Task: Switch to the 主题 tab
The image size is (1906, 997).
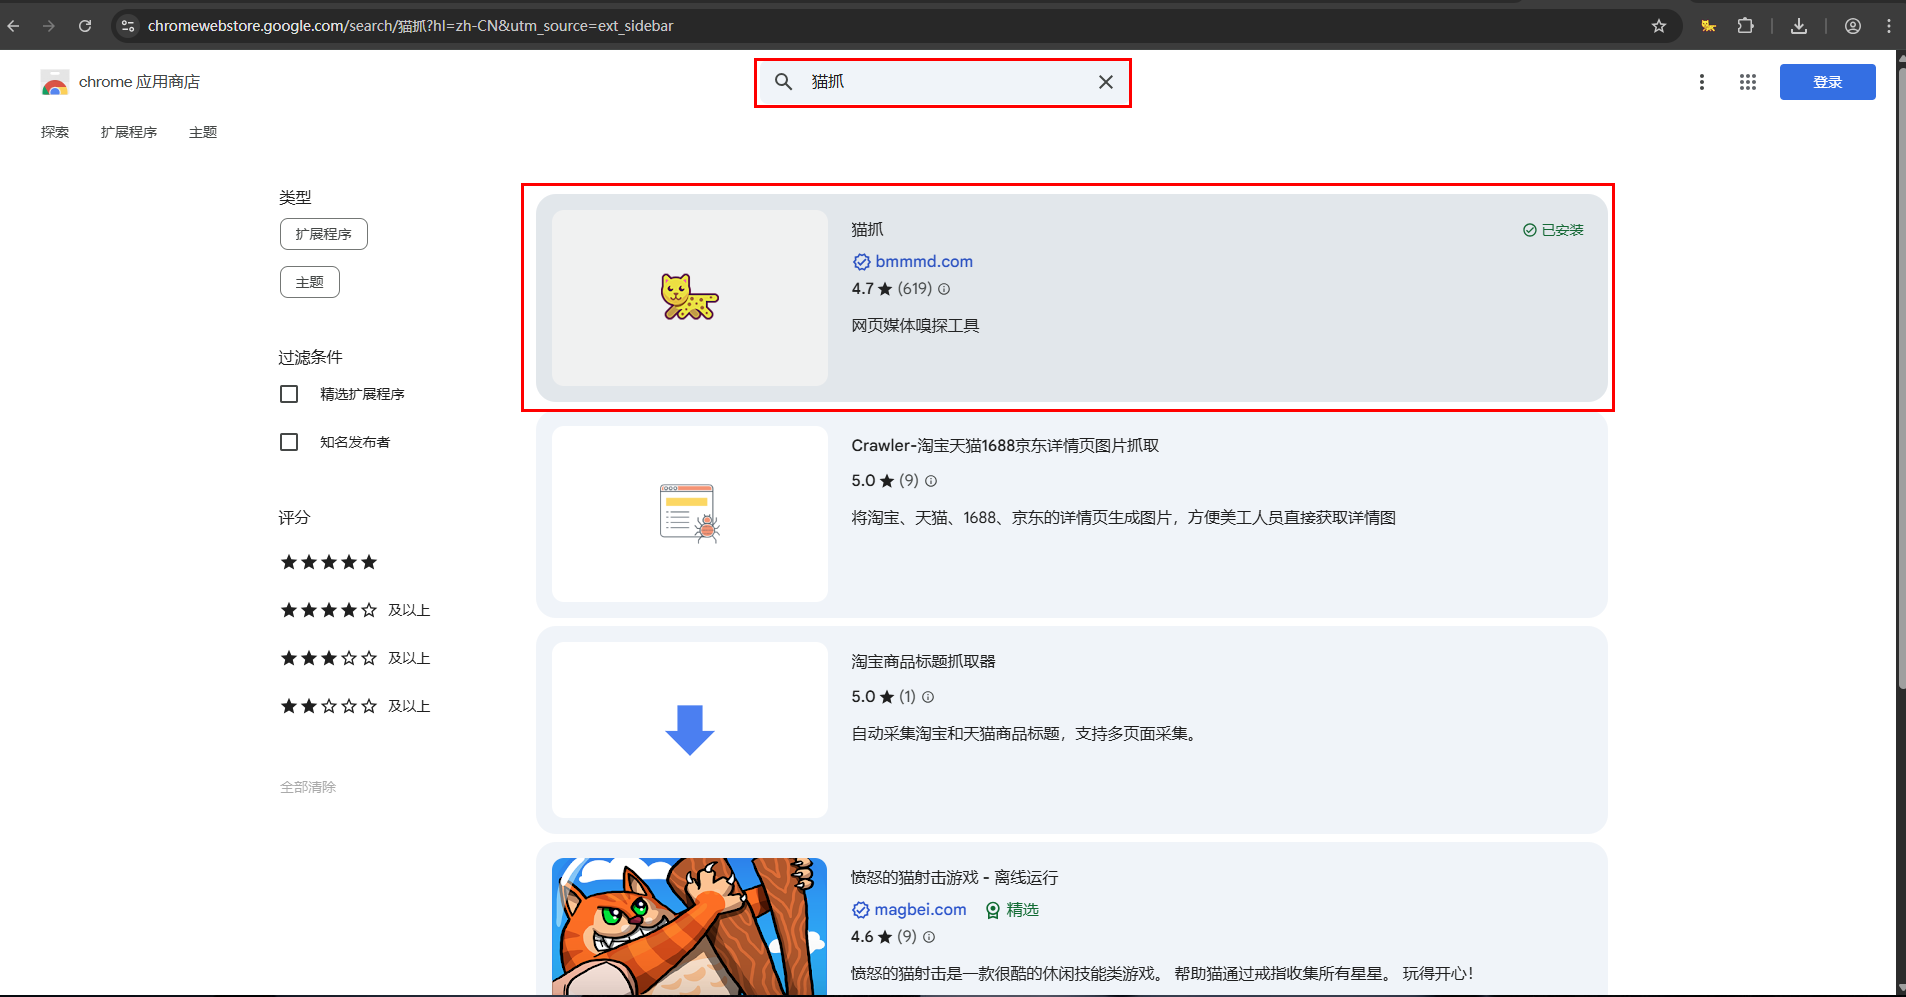Action: (203, 132)
